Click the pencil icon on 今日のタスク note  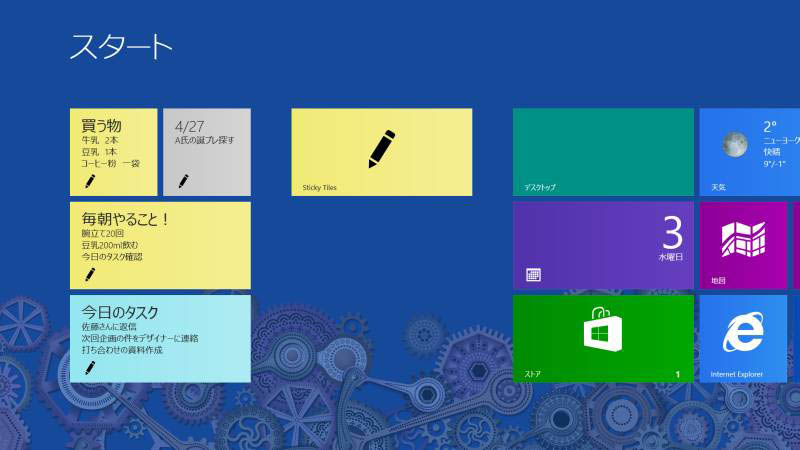coord(90,367)
